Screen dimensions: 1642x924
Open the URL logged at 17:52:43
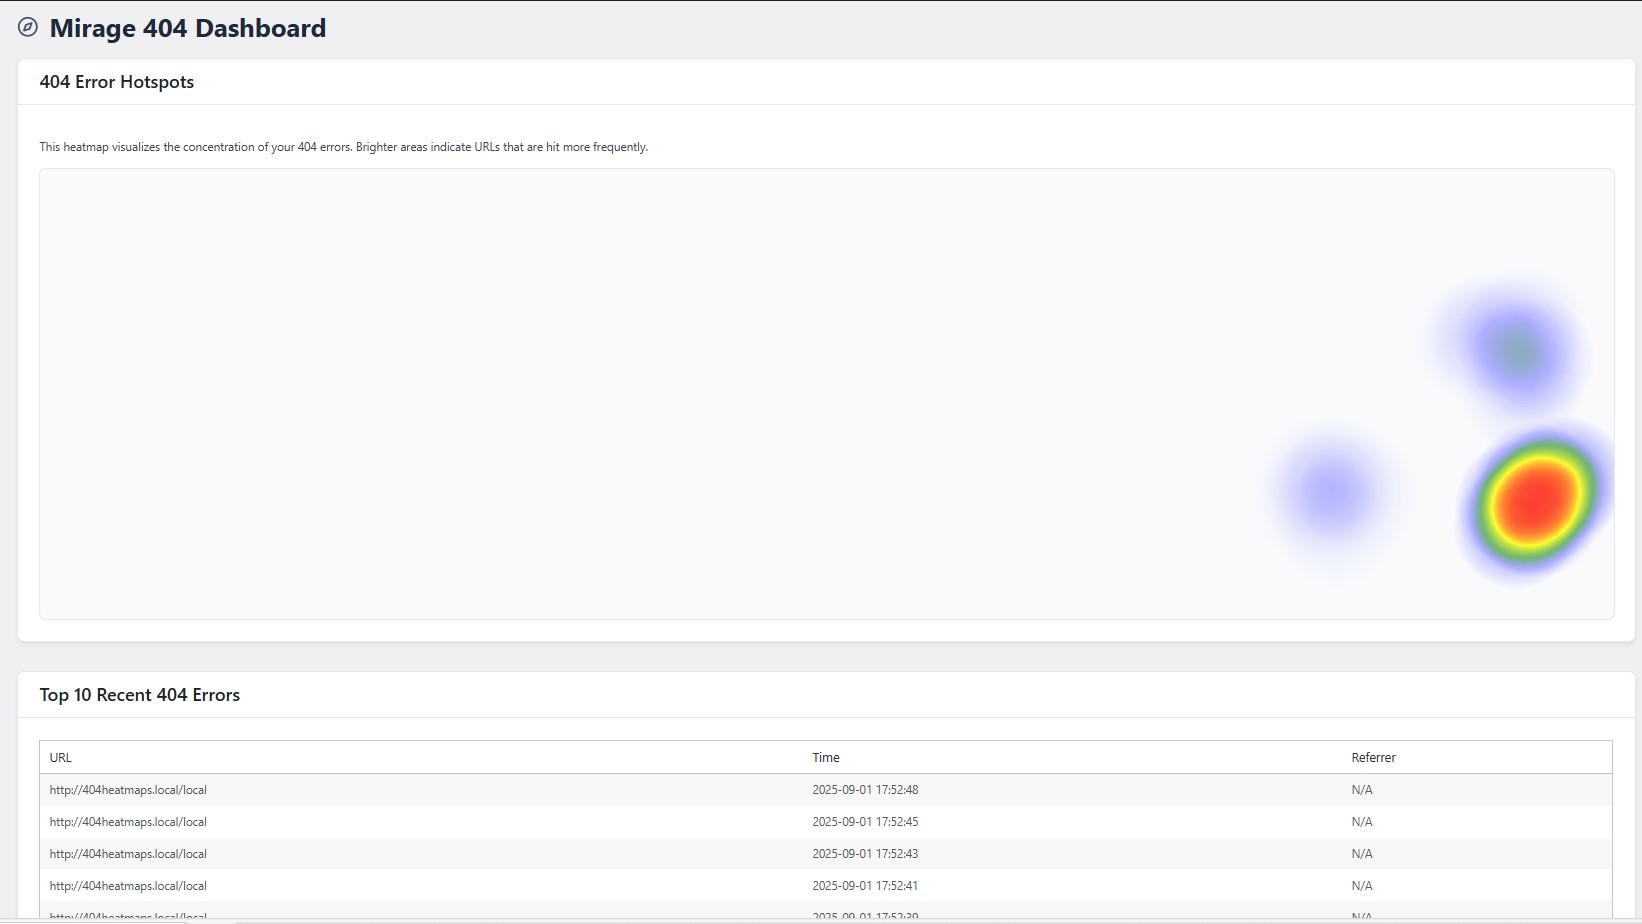coord(128,854)
